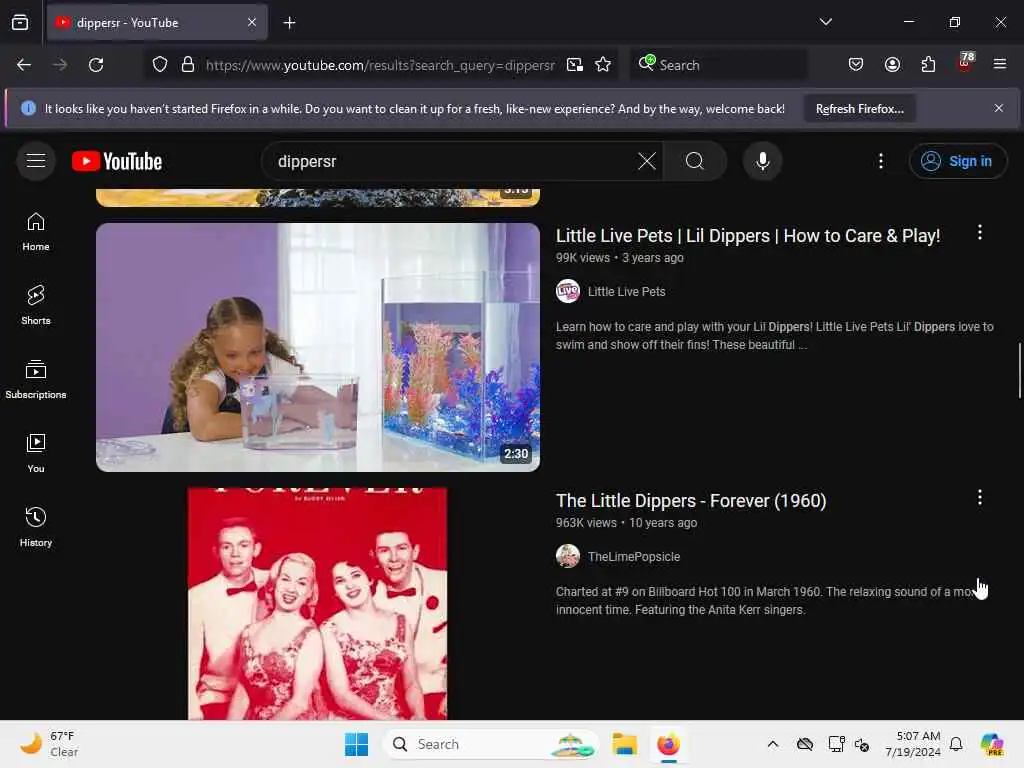Play the Forever red album thumbnail
This screenshot has height=768, width=1024.
317,604
